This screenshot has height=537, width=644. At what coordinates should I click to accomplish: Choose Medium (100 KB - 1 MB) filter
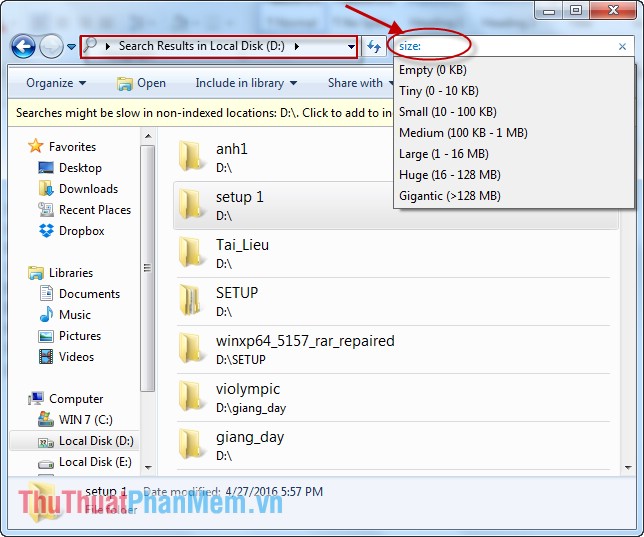(513, 133)
